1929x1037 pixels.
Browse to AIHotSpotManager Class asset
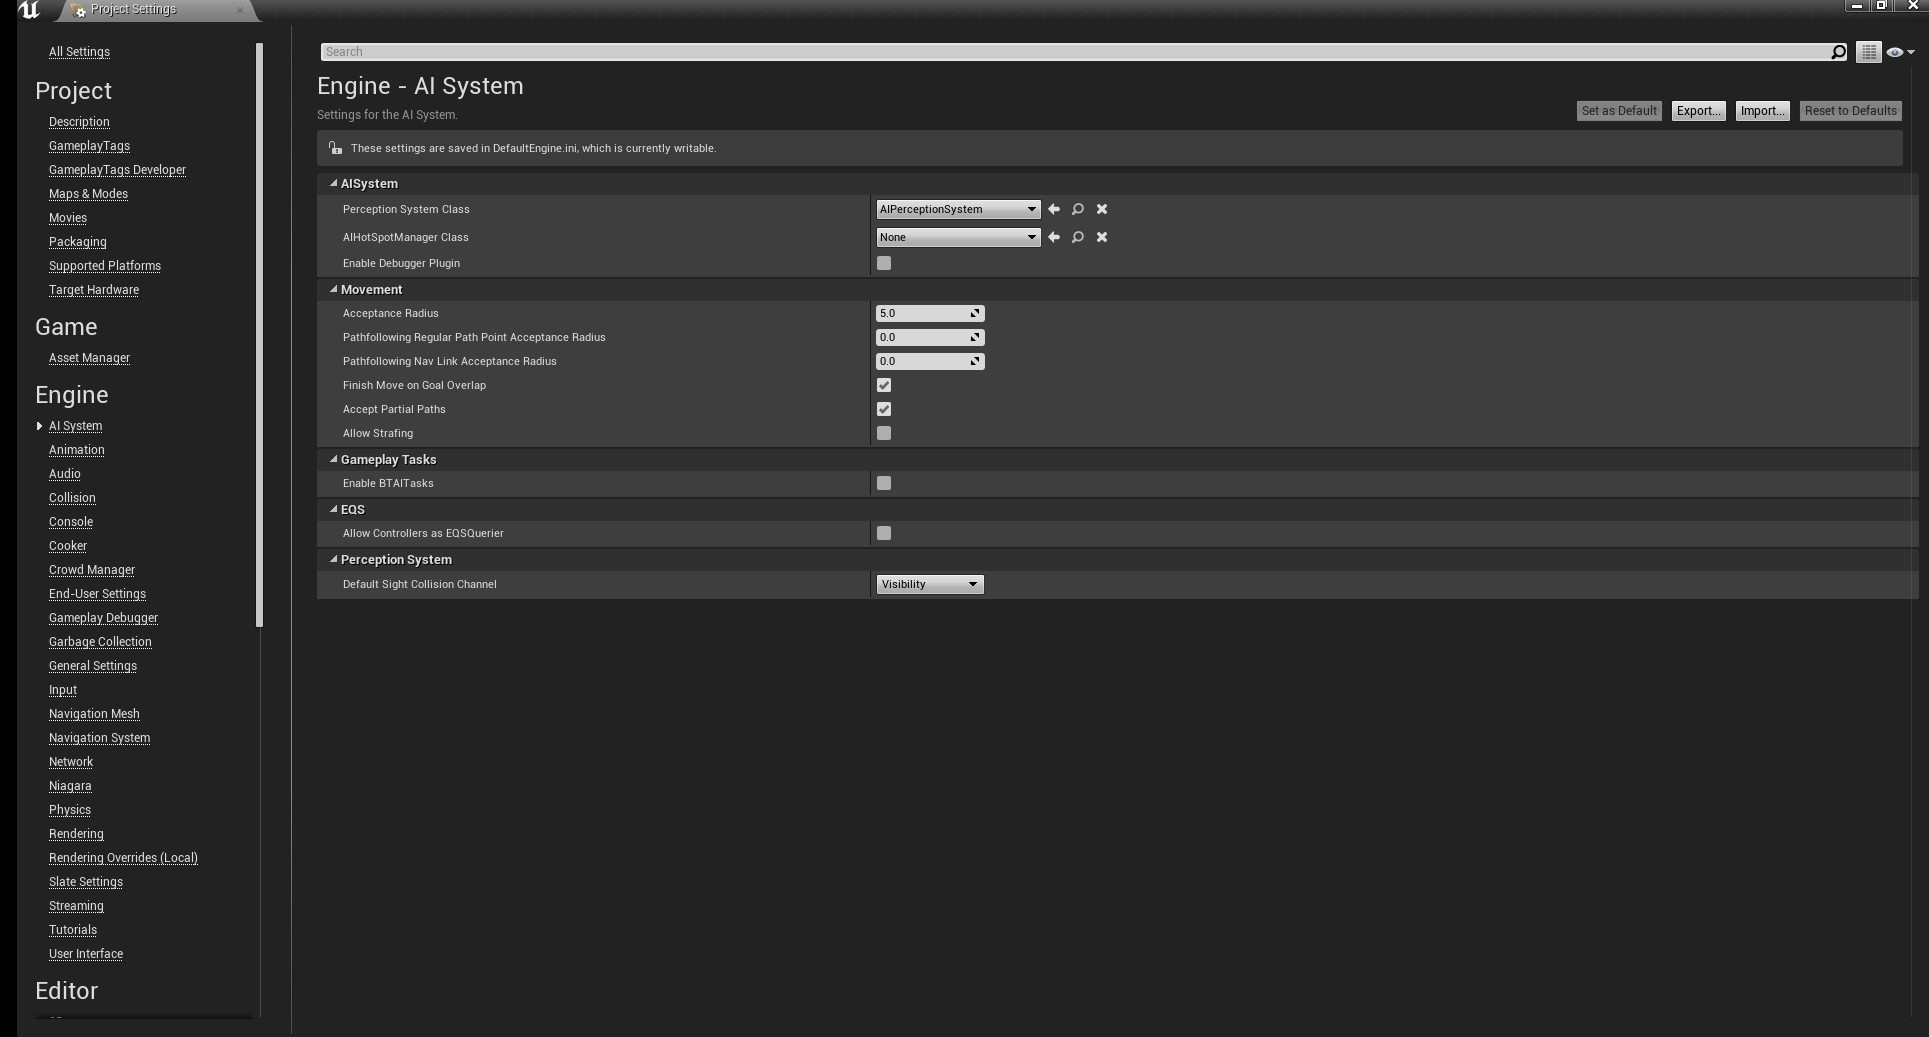point(1077,237)
